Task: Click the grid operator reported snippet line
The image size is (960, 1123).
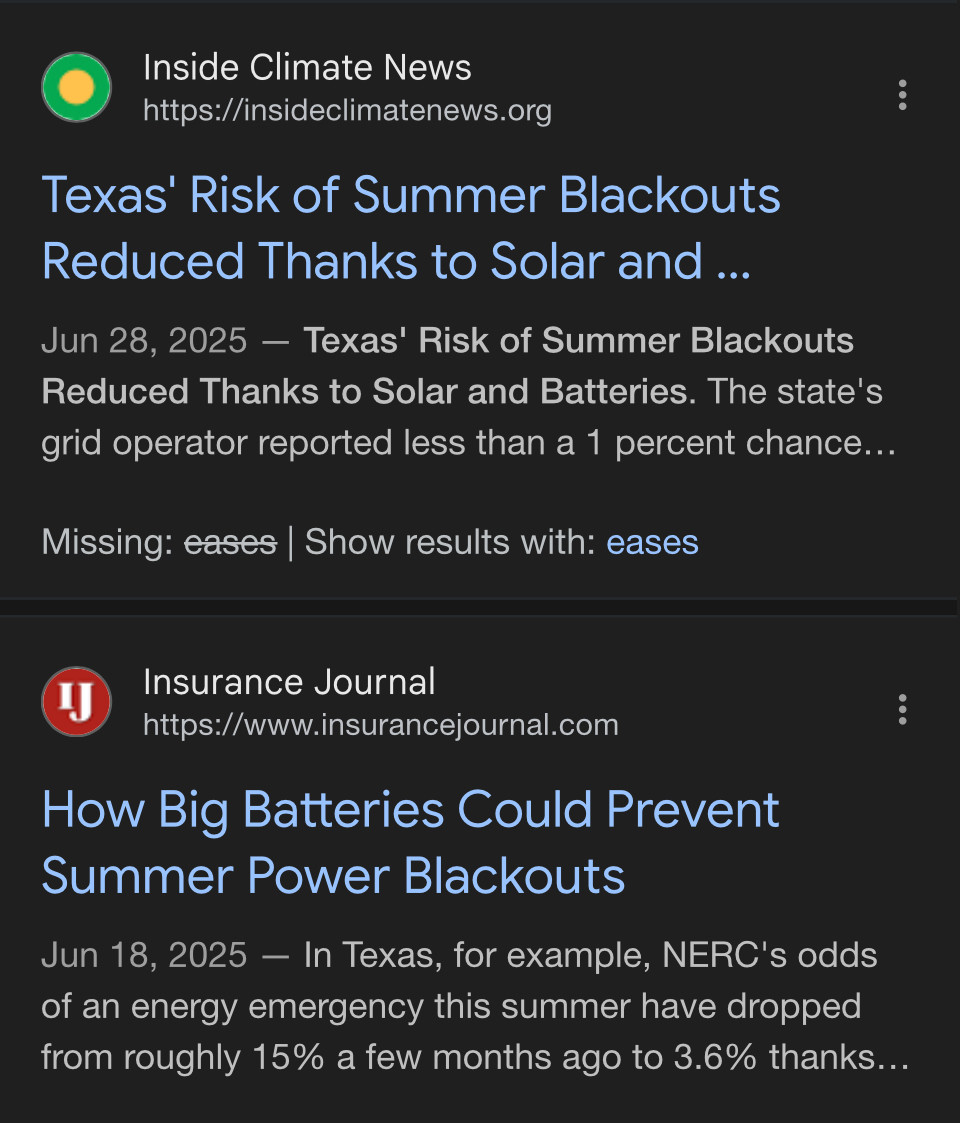Action: pos(469,443)
